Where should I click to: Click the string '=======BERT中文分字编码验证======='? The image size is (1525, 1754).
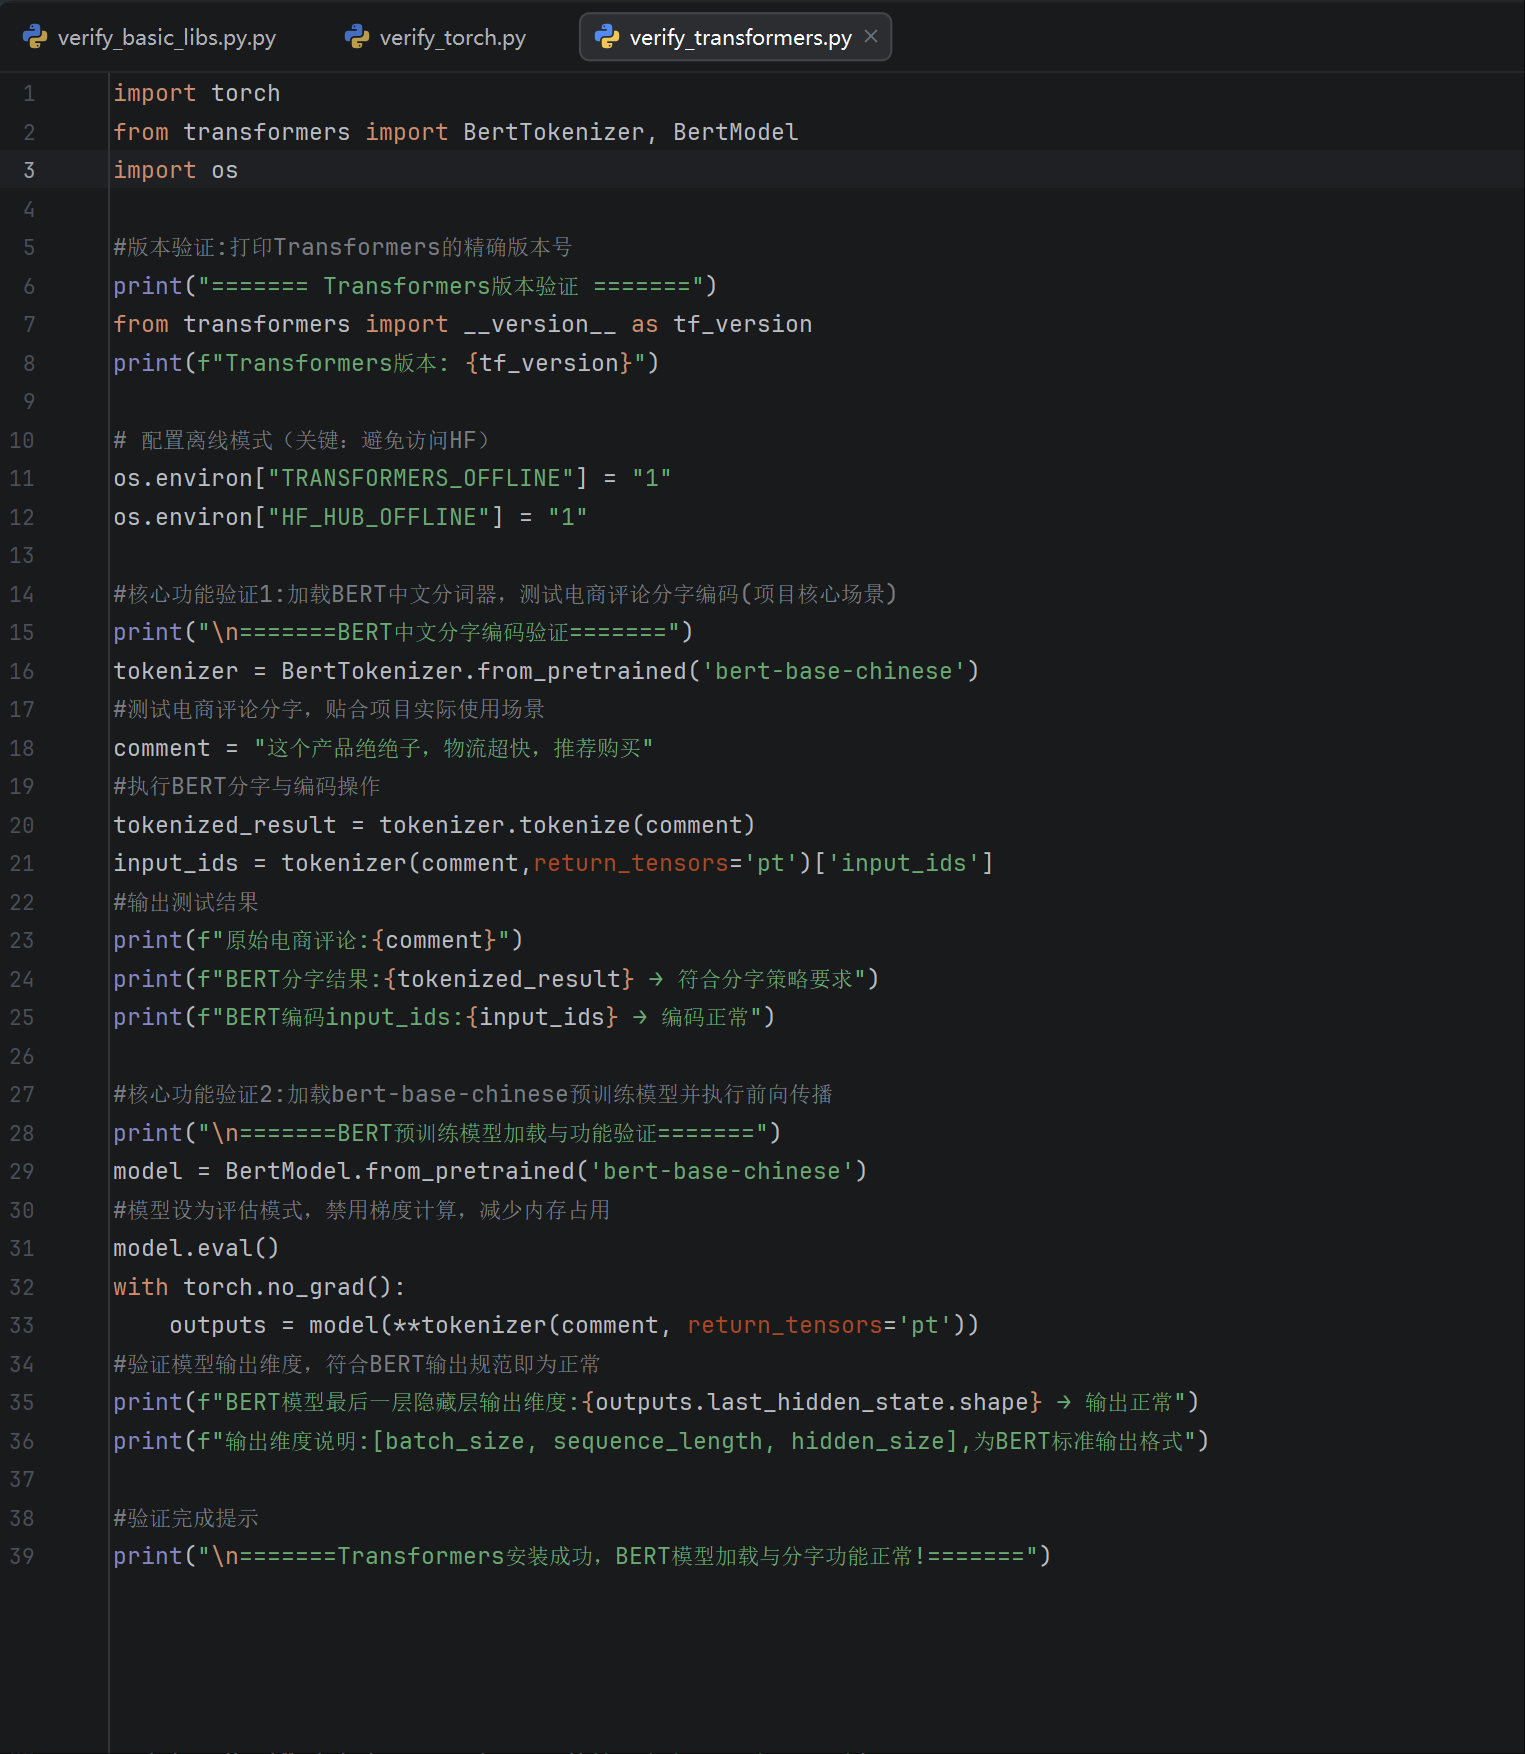point(439,632)
